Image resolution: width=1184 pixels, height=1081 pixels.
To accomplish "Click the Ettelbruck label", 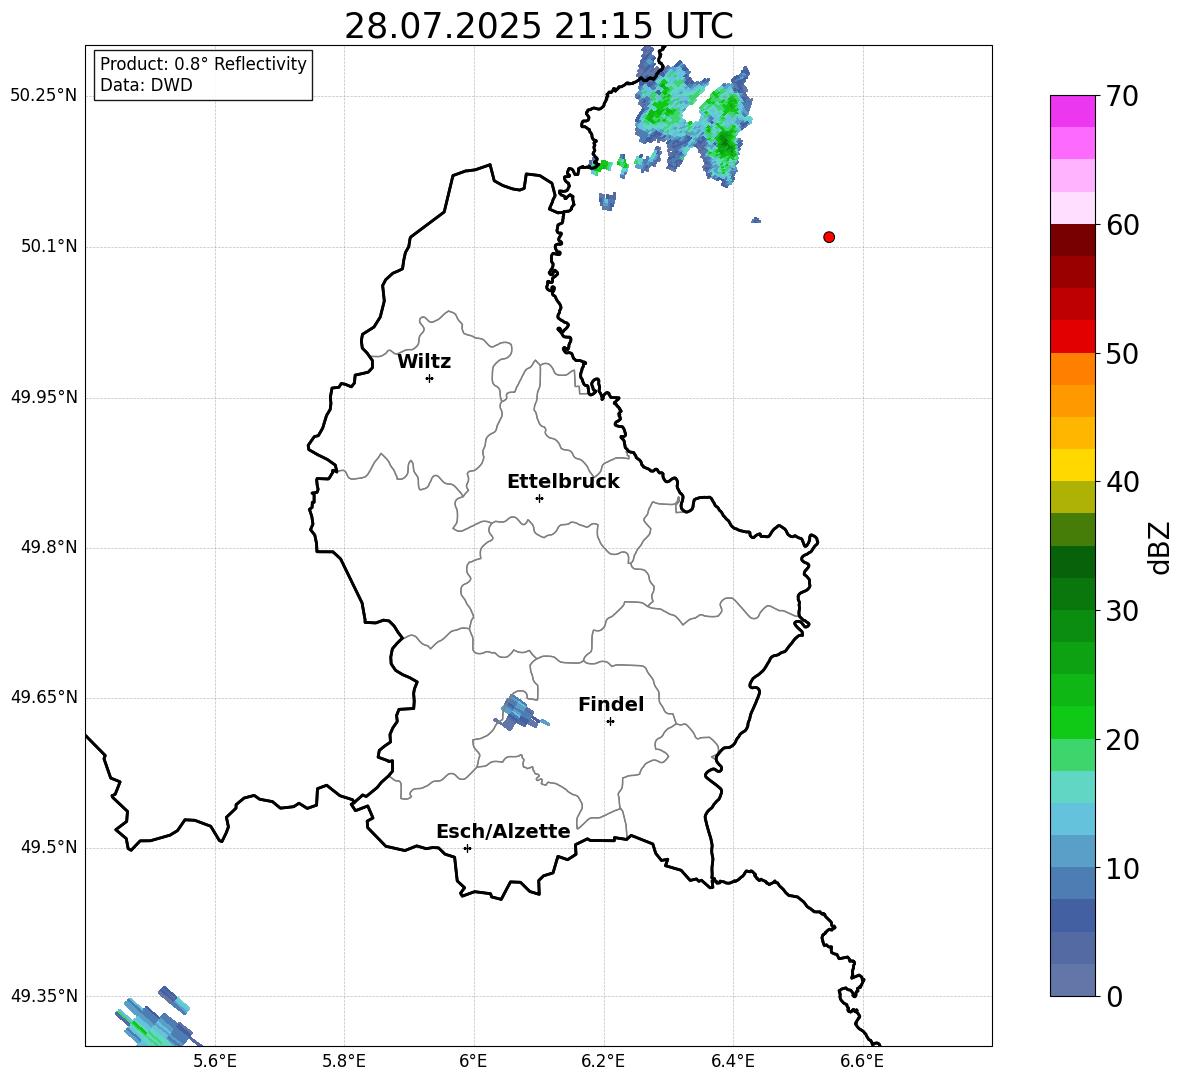I will tap(563, 482).
